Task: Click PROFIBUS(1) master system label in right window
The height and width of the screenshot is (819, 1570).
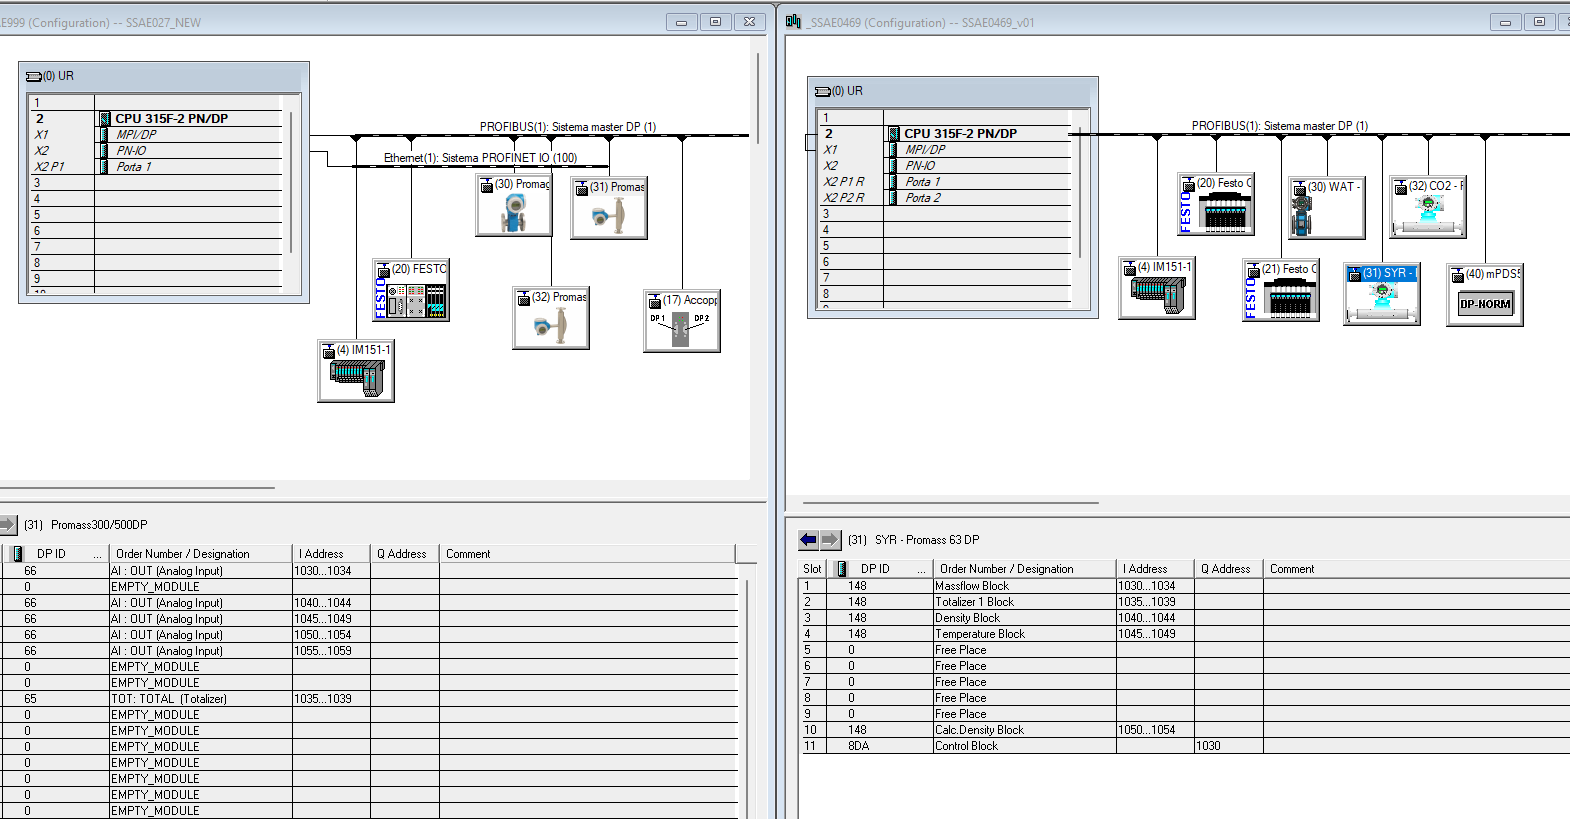Action: (1279, 126)
